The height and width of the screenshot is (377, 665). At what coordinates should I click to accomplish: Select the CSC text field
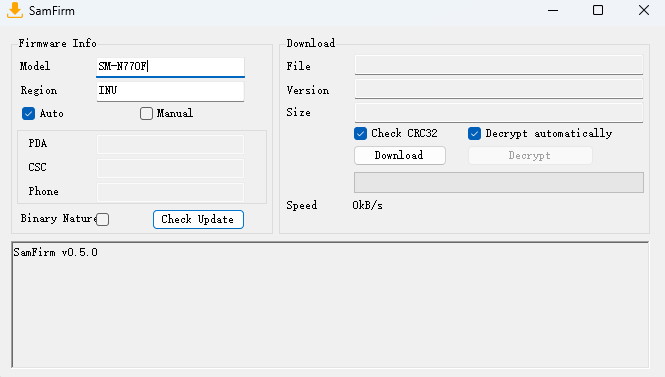click(x=170, y=168)
